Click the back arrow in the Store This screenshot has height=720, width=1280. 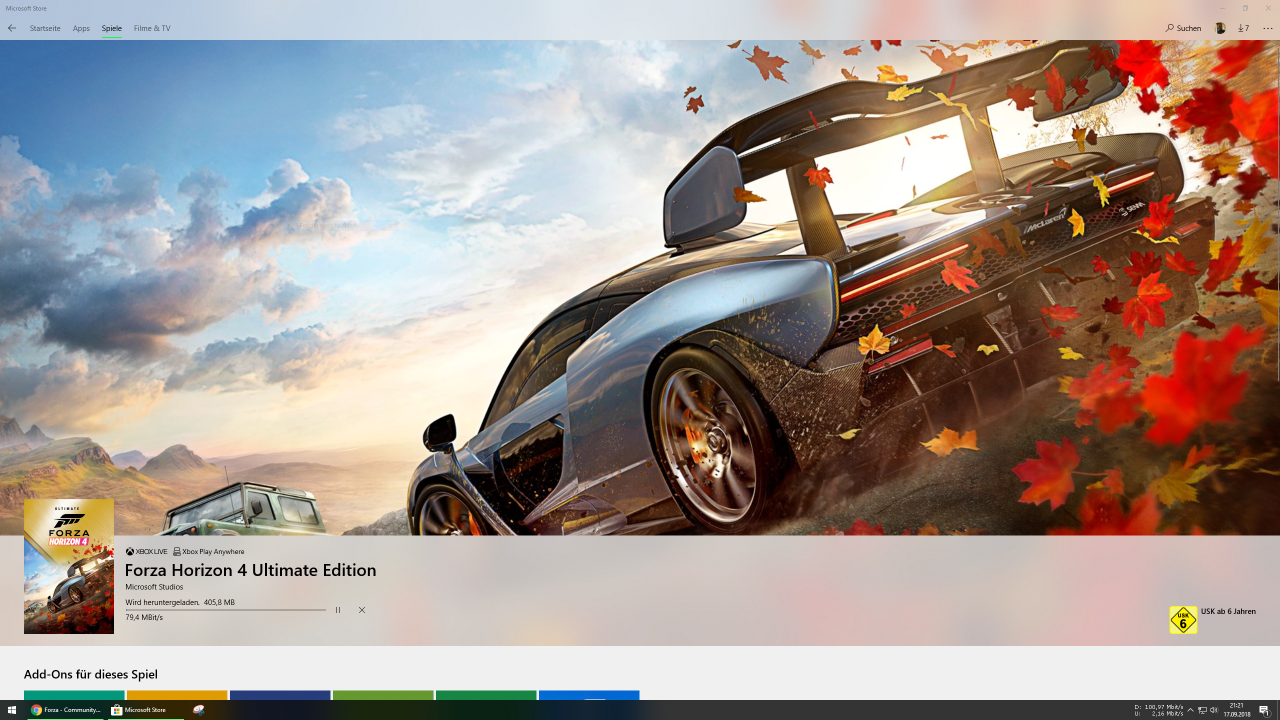[11, 28]
